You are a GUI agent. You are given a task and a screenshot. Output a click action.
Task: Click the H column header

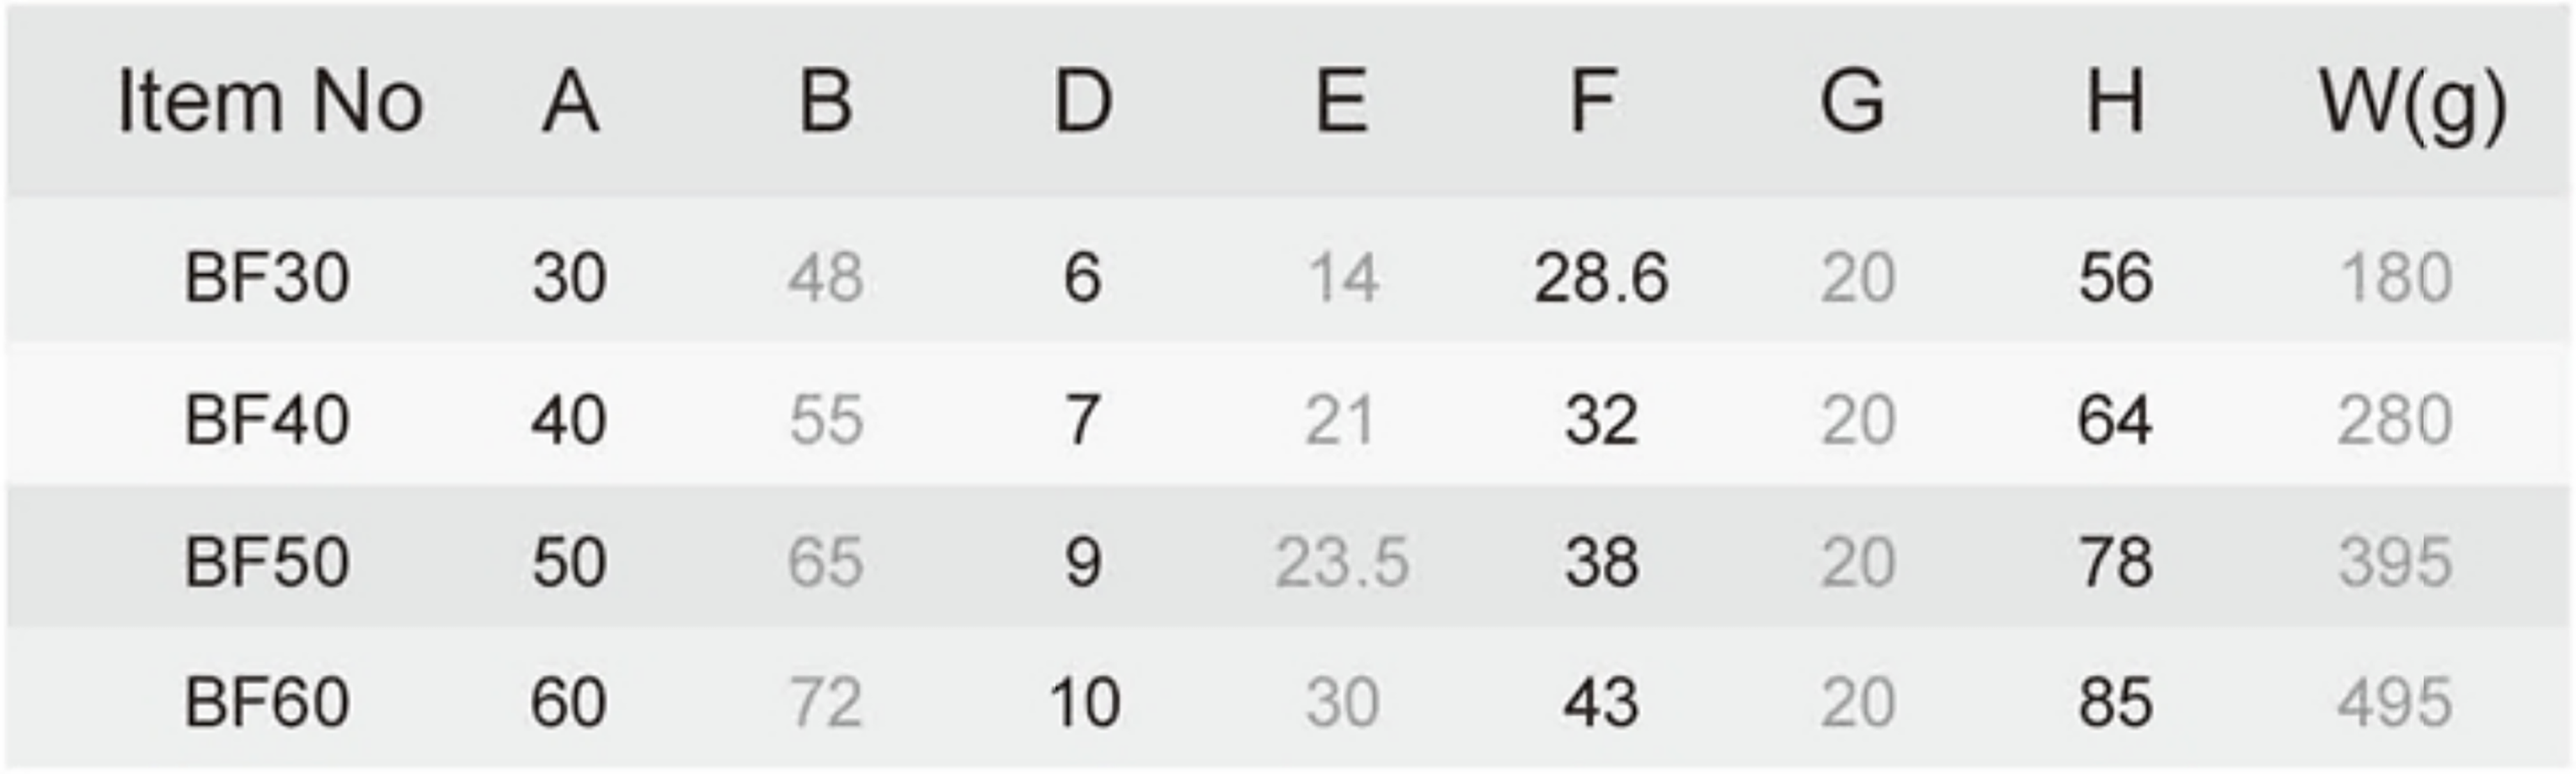tap(2115, 101)
